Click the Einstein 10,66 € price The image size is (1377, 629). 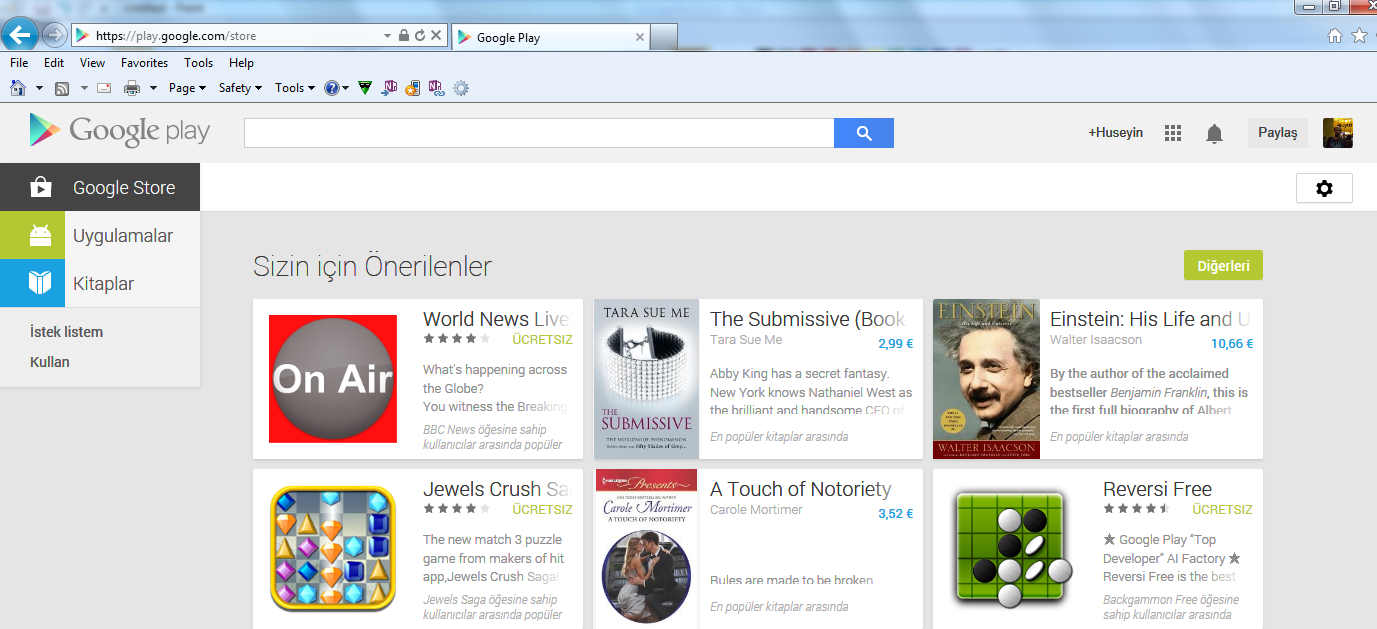(1231, 344)
